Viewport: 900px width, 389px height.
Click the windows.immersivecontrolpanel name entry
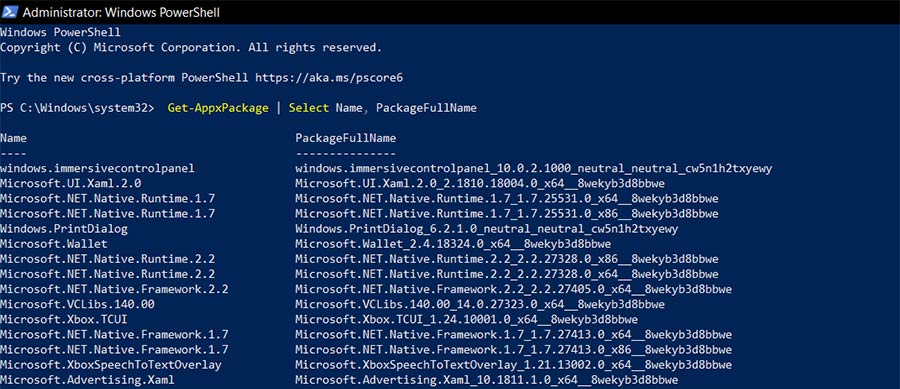(x=98, y=169)
